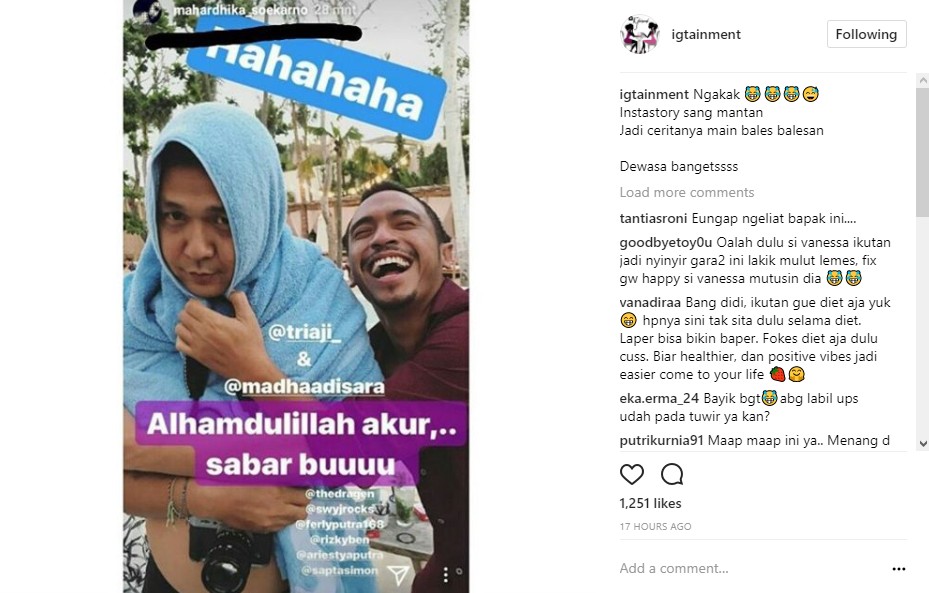Click the comments scrollbar down arrow
This screenshot has height=593, width=929.
point(922,444)
